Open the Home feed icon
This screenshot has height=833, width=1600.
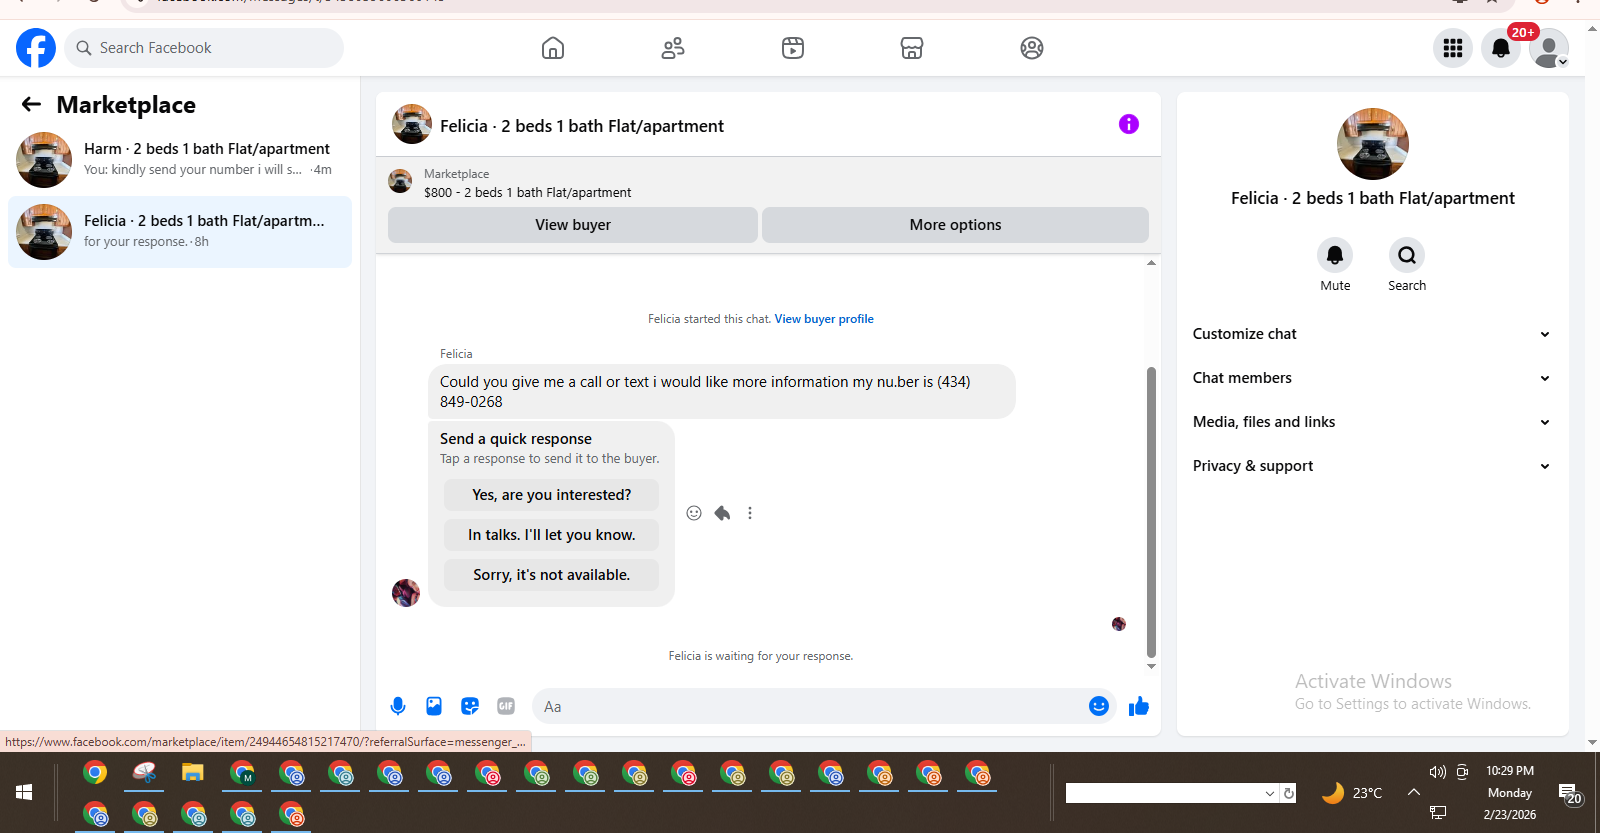(553, 48)
